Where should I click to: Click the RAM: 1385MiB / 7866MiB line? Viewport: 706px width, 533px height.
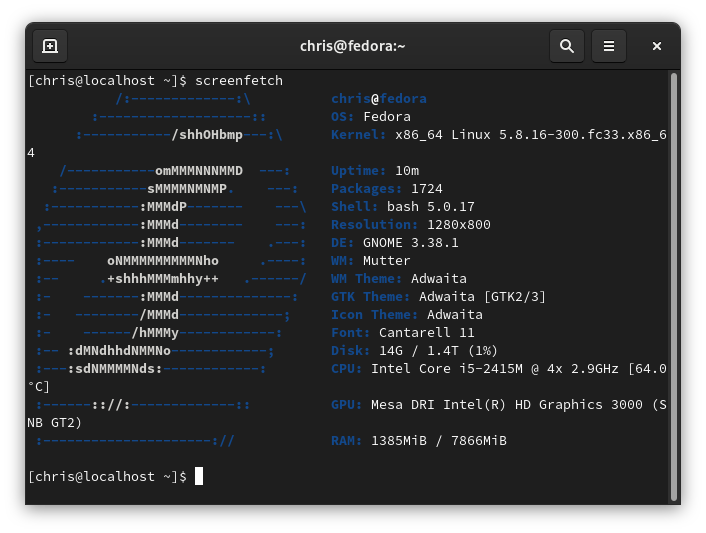[419, 441]
